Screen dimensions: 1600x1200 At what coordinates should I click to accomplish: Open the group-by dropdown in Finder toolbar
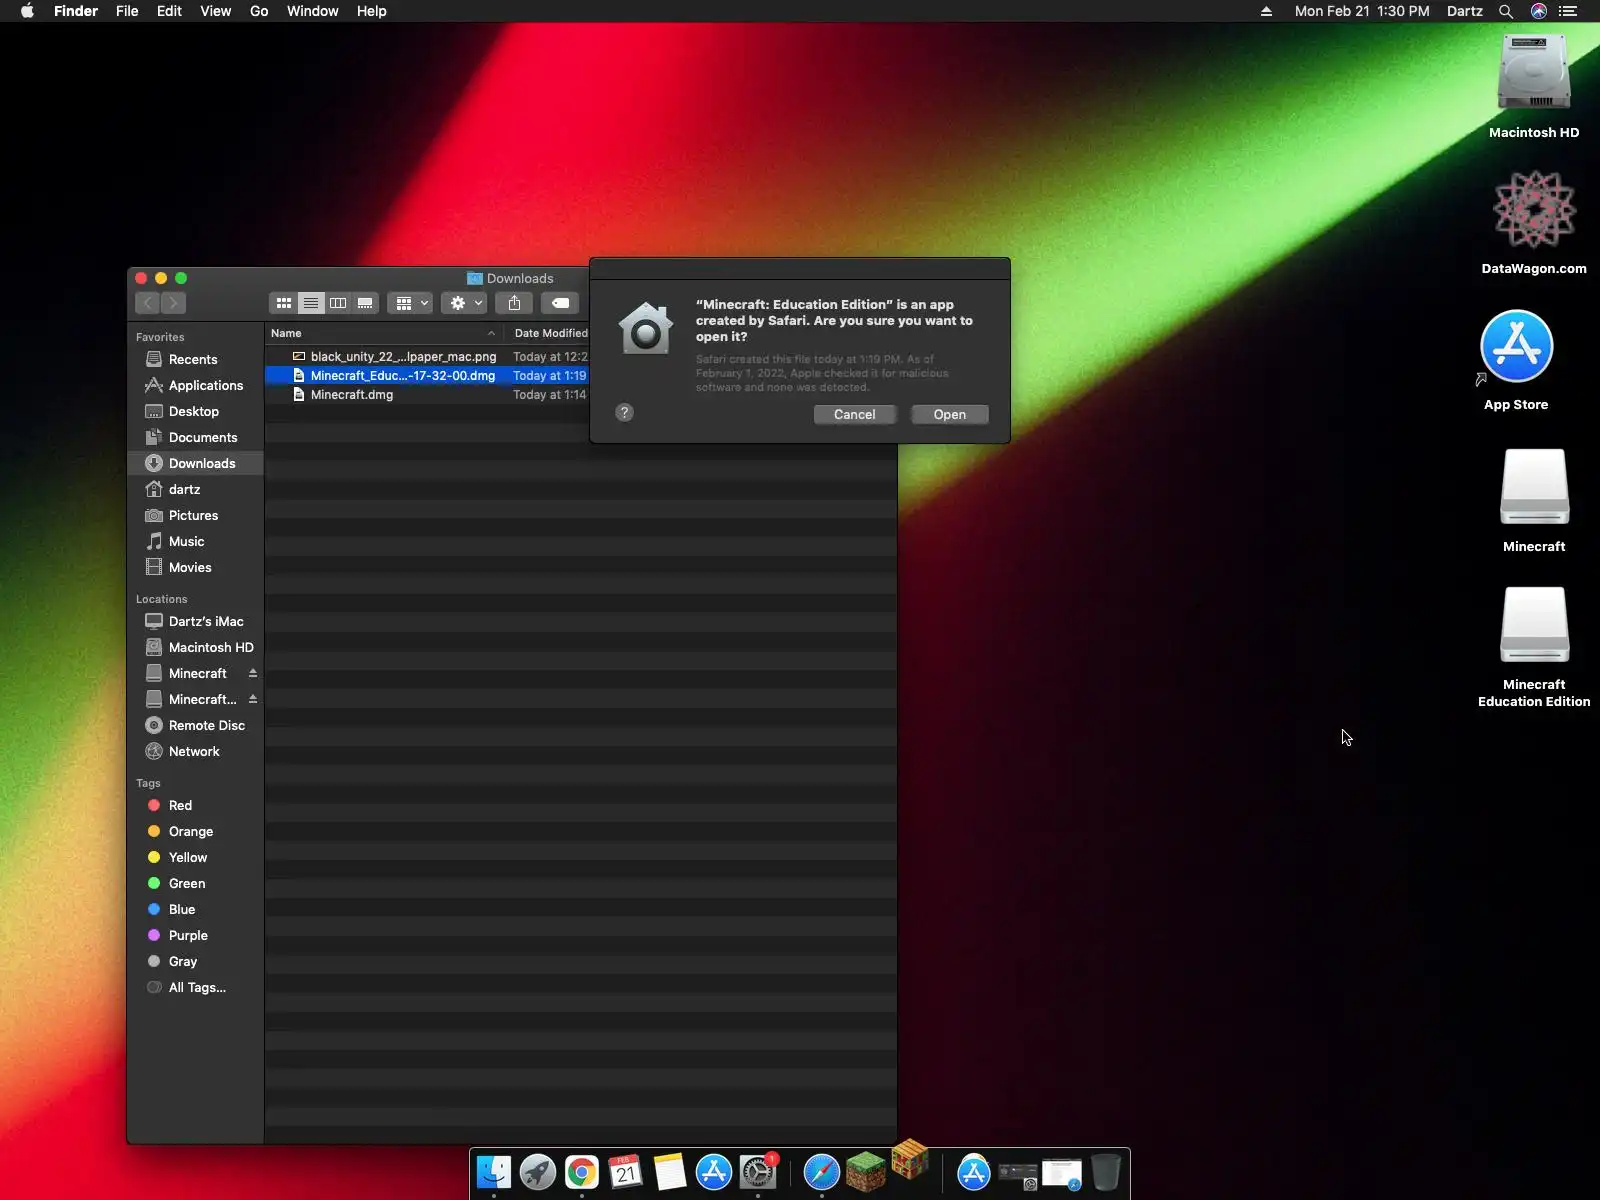(x=410, y=303)
